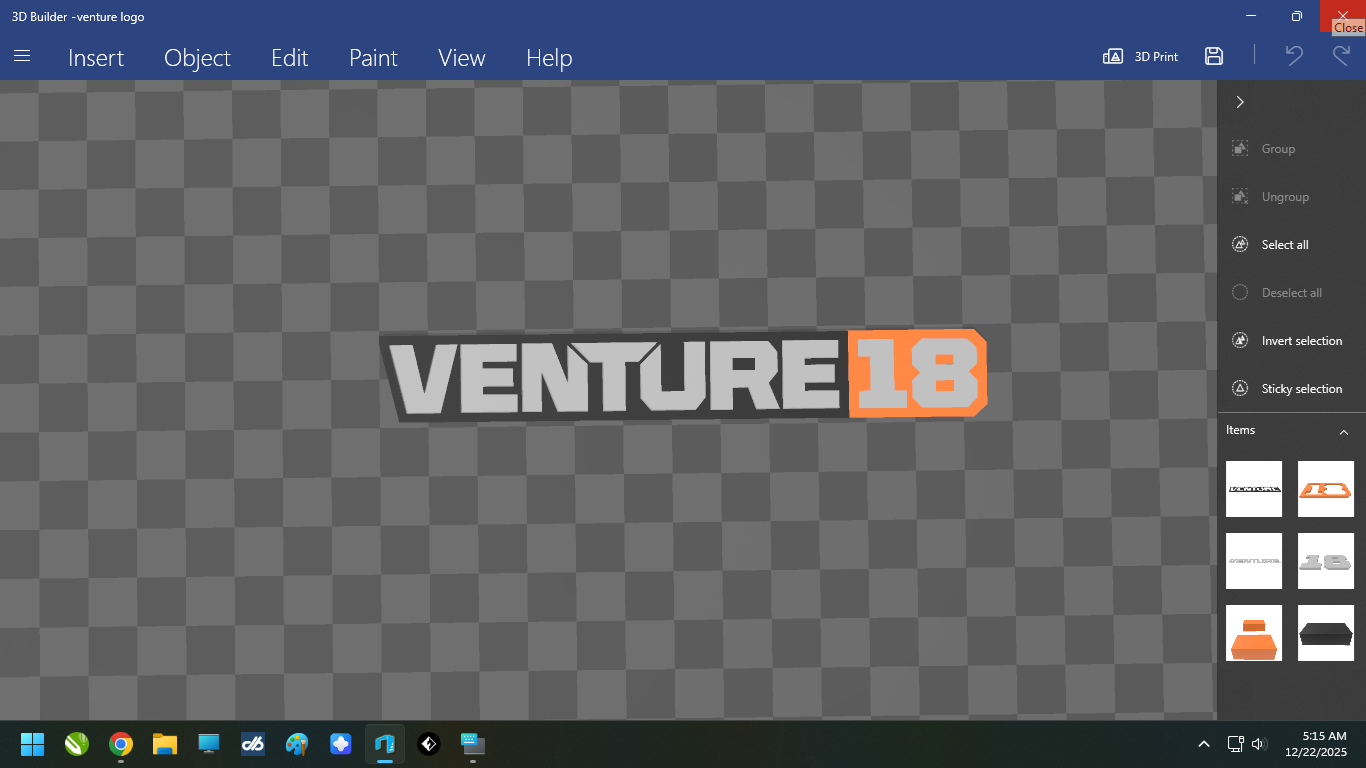Image resolution: width=1366 pixels, height=768 pixels.
Task: Open CorelDRAW from the taskbar
Action: pos(77,744)
